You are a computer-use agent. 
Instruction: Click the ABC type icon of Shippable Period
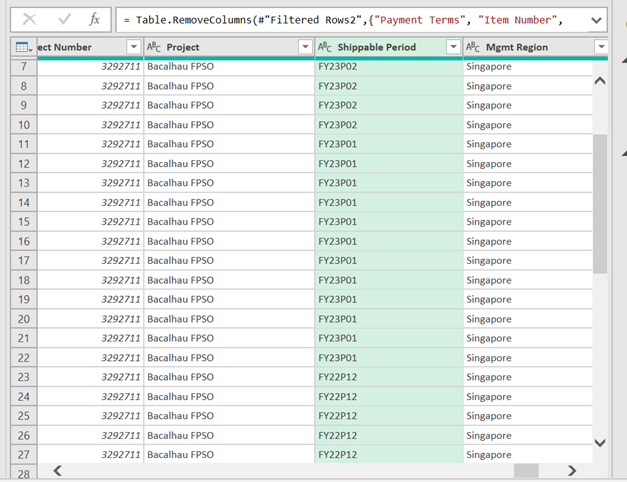[x=325, y=47]
